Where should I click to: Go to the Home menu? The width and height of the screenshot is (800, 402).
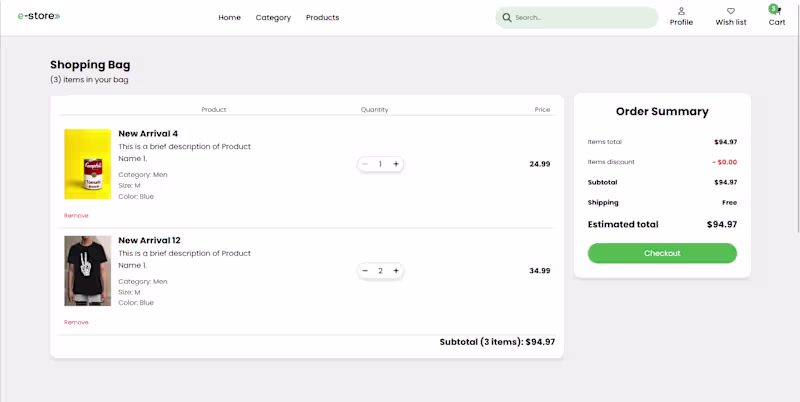pyautogui.click(x=230, y=17)
